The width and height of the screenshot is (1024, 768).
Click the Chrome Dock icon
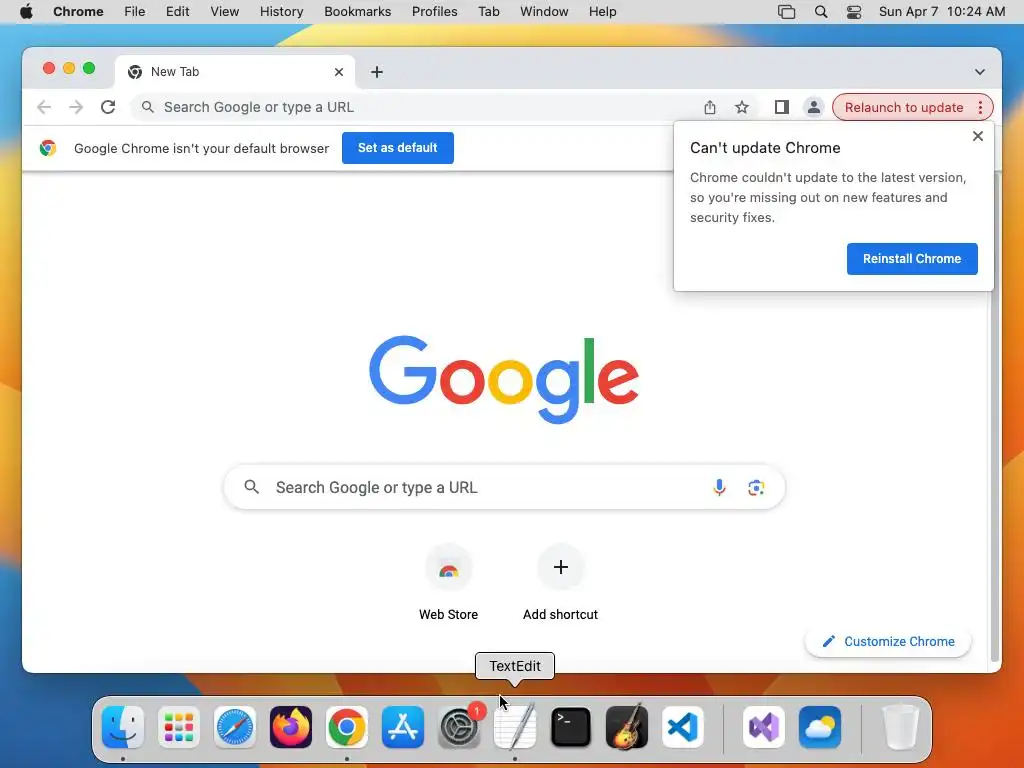tap(347, 727)
